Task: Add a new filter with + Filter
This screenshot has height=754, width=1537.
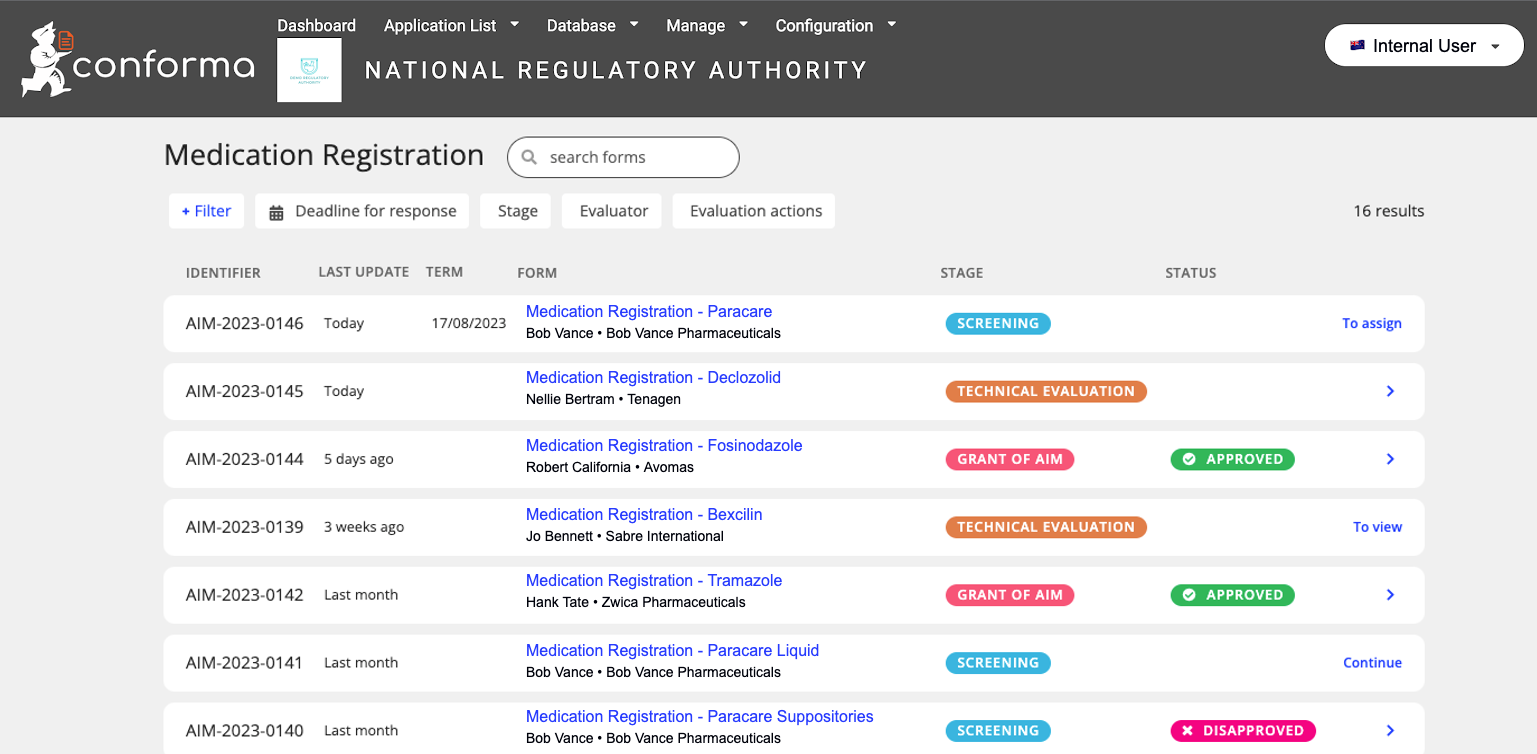Action: pyautogui.click(x=206, y=211)
